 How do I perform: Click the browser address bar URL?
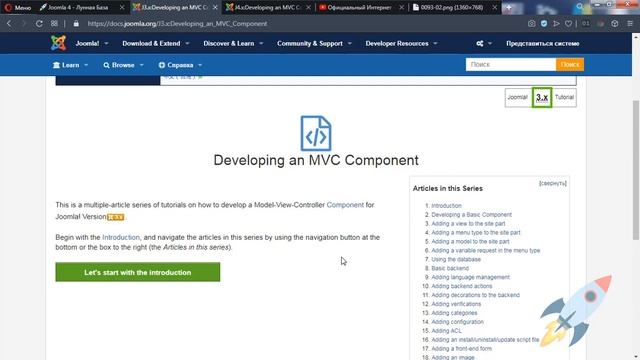pyautogui.click(x=177, y=24)
